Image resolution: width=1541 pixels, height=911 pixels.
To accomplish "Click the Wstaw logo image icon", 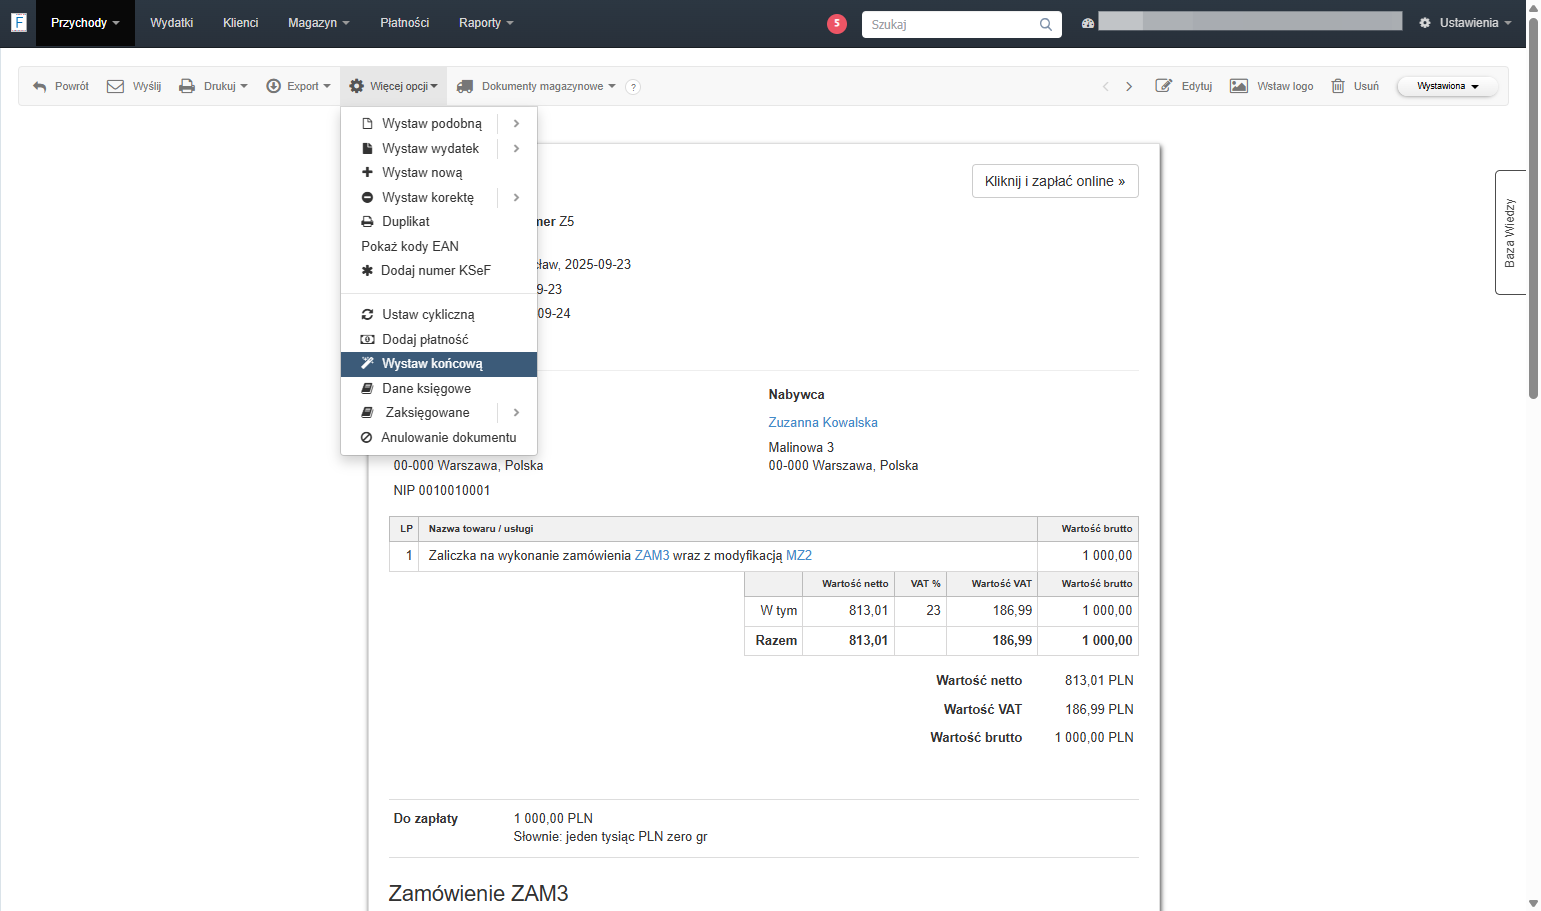I will tap(1239, 86).
